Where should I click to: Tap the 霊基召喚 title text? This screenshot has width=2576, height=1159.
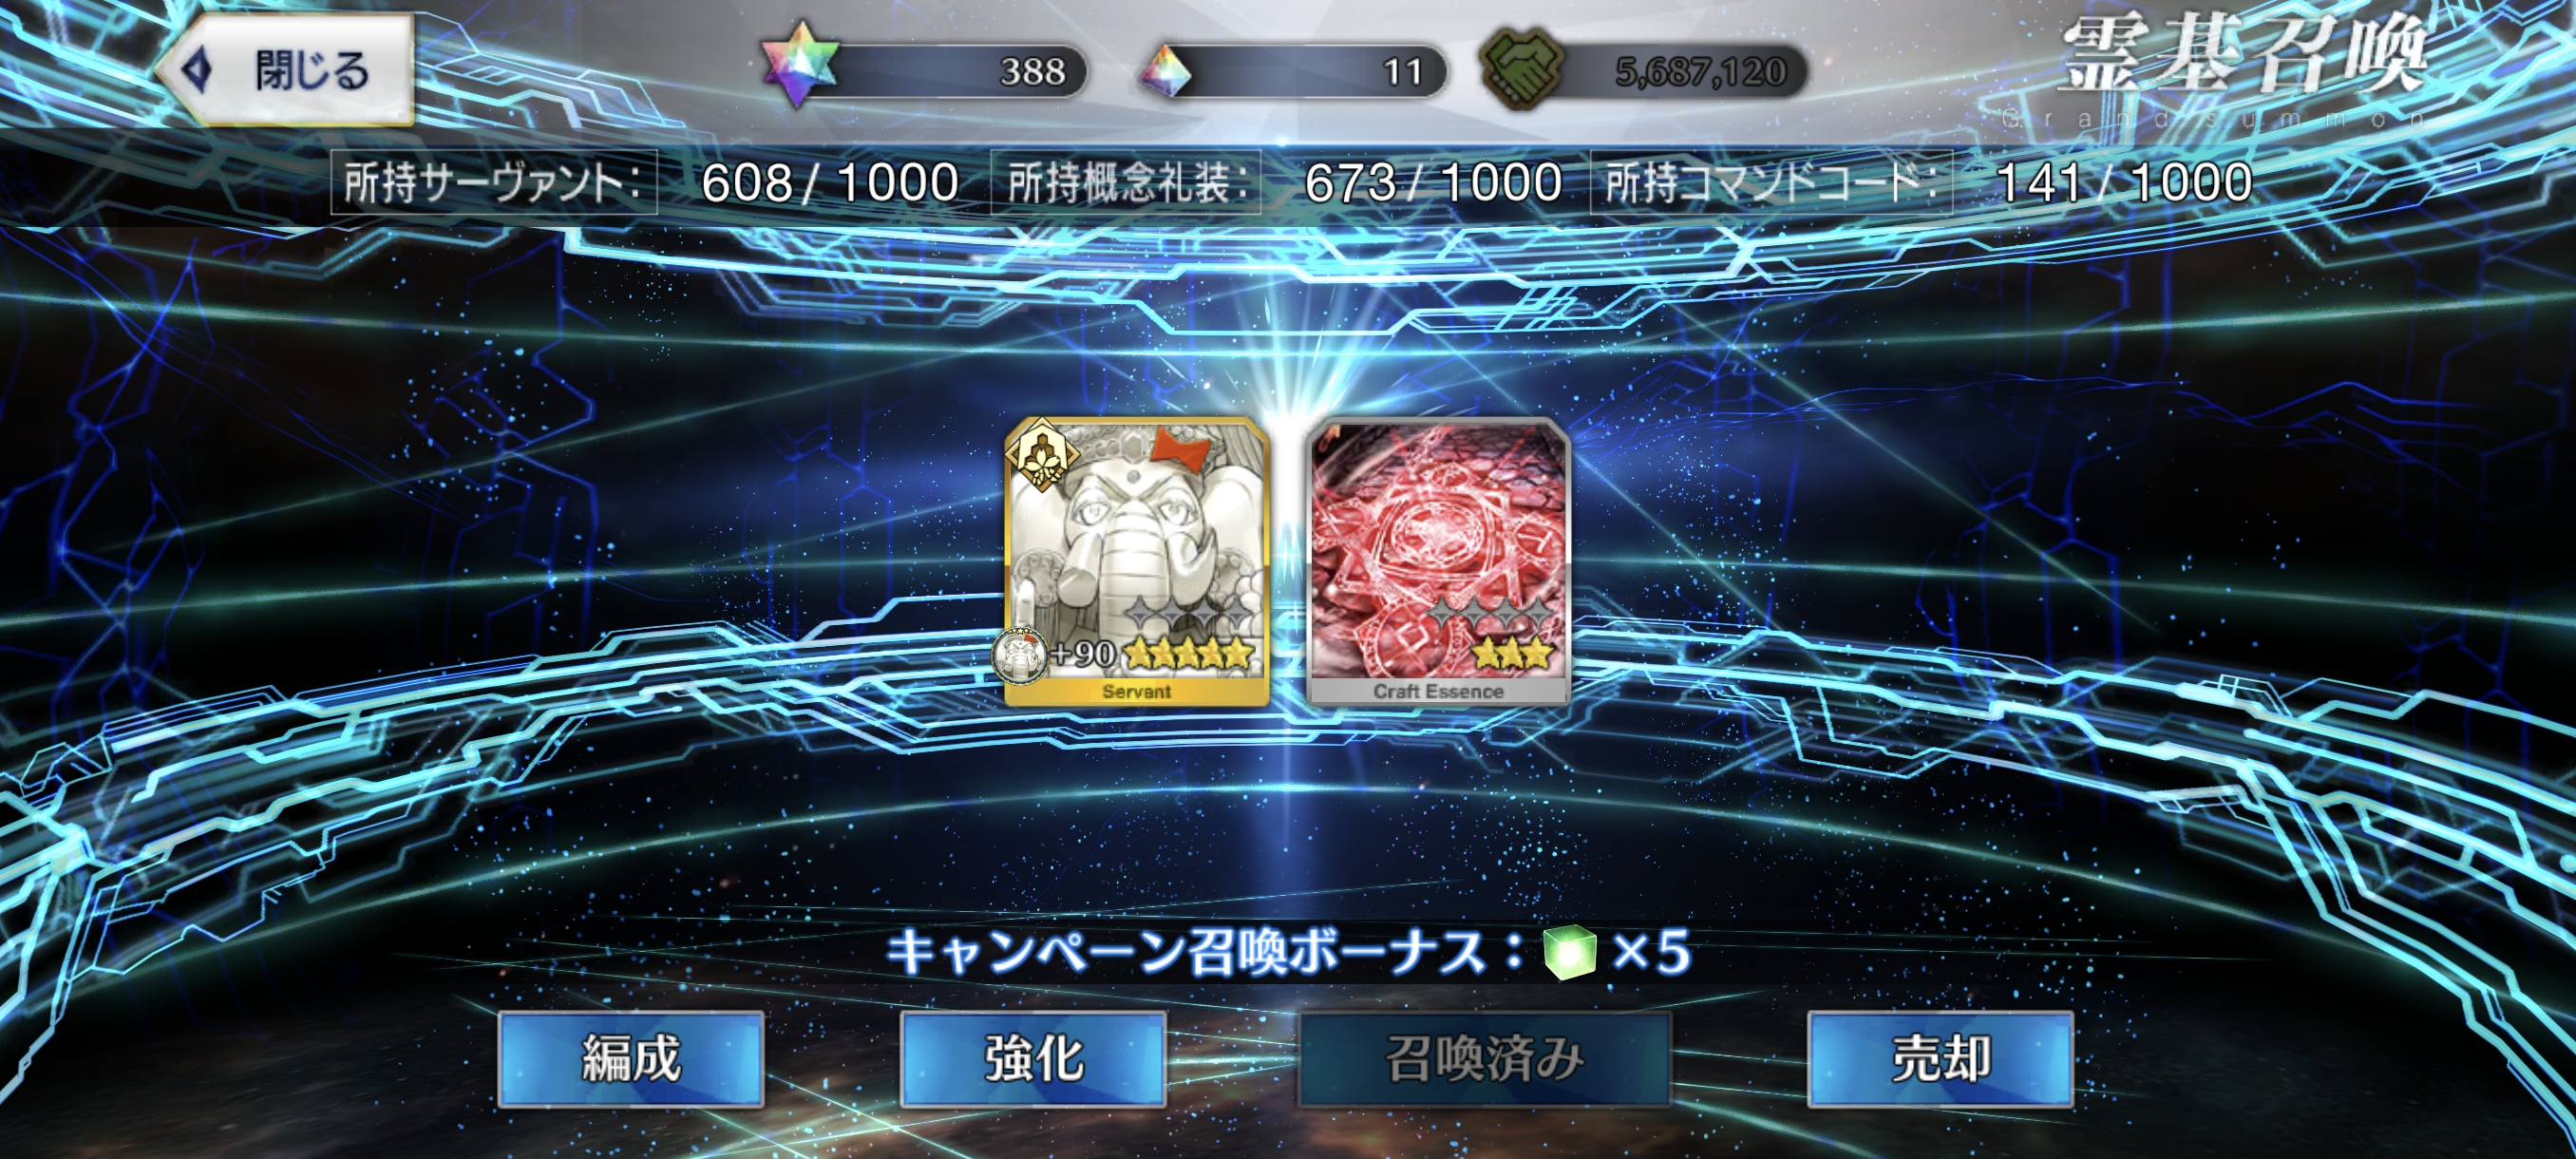click(2241, 56)
